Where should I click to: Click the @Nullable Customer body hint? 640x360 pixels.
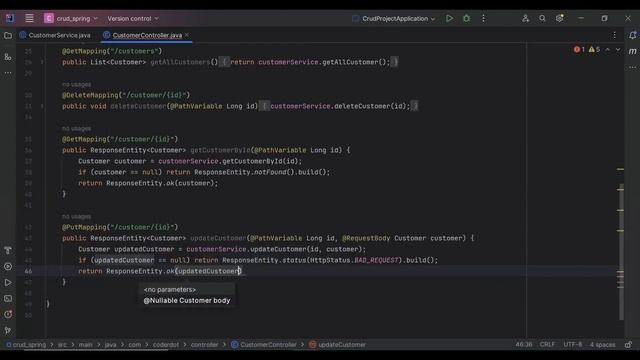click(187, 300)
